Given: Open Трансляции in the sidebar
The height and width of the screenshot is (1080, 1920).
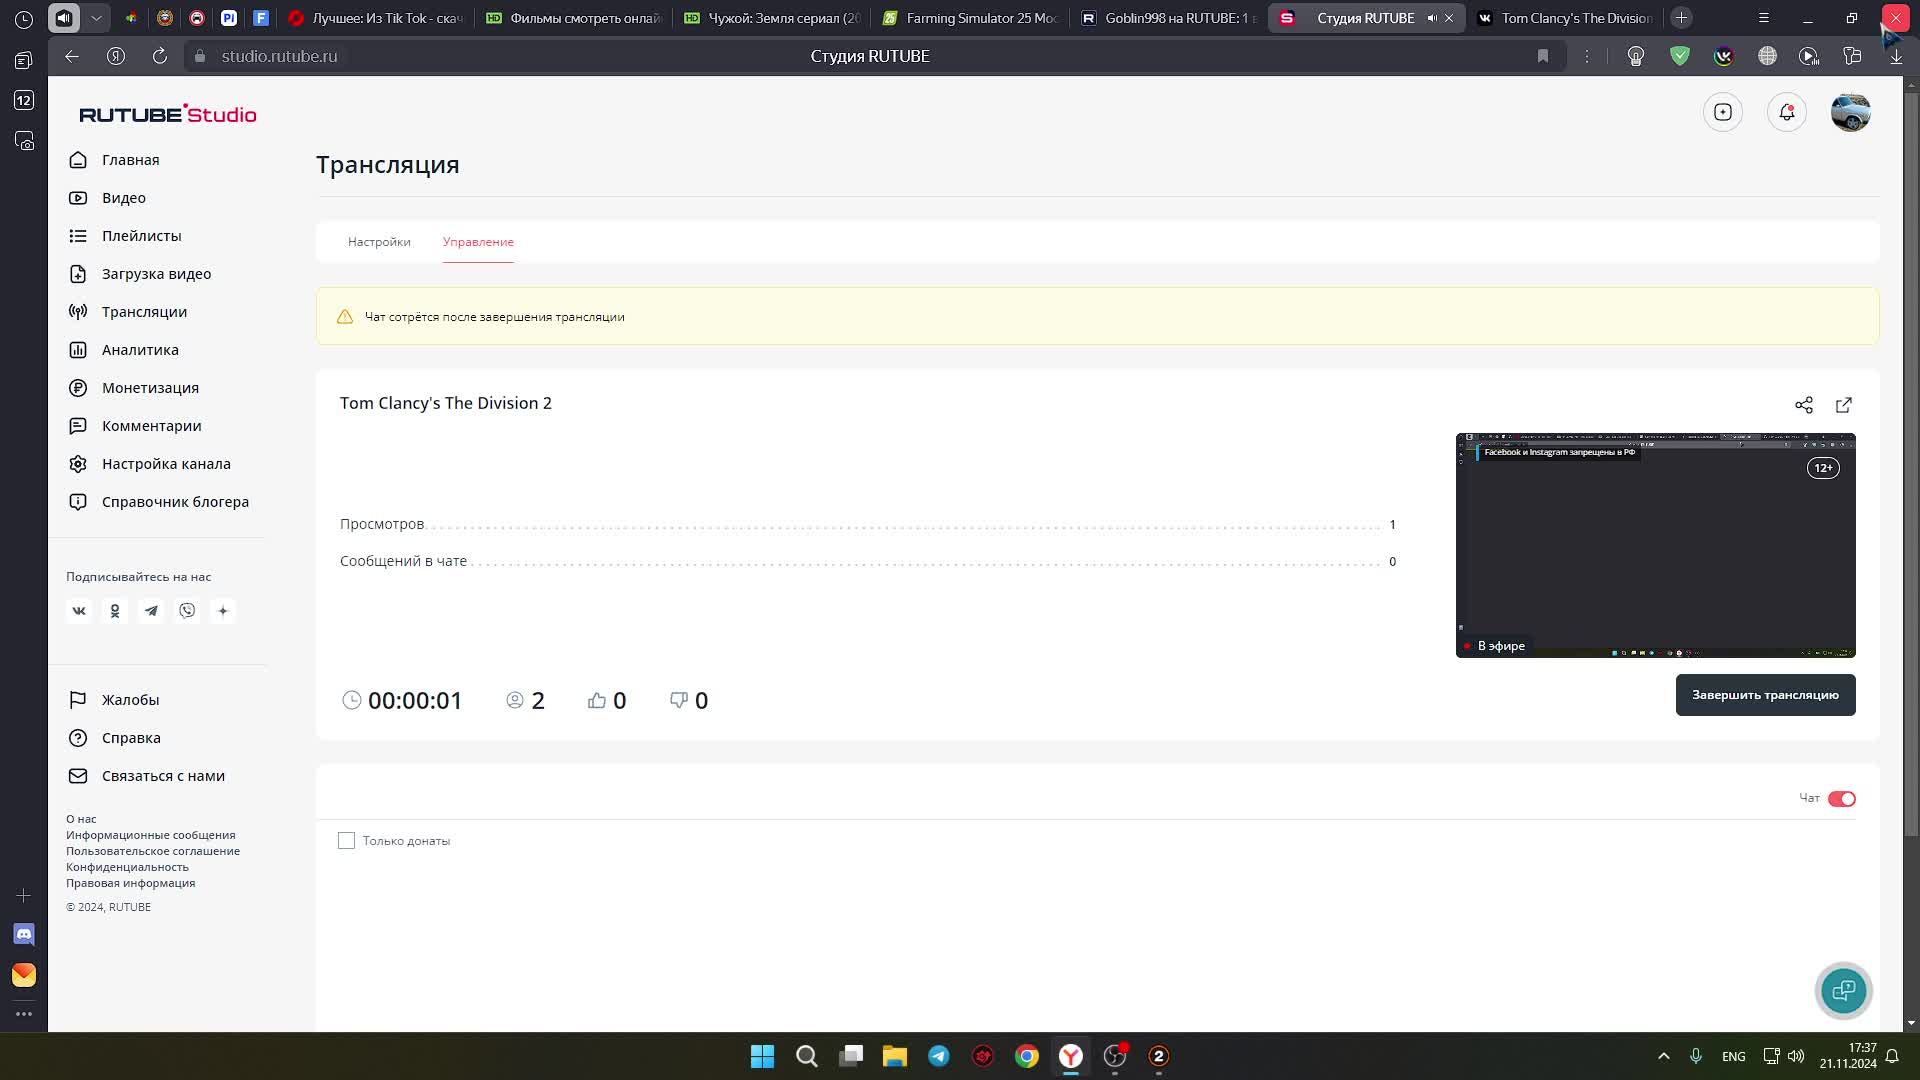Looking at the screenshot, I should [x=144, y=312].
